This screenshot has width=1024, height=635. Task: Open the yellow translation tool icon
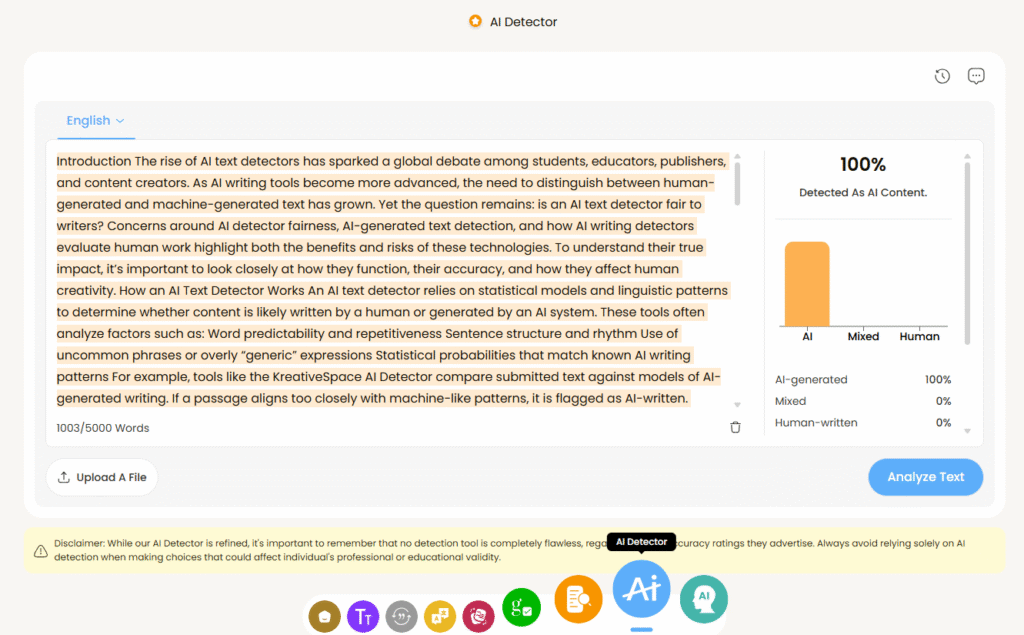coord(440,617)
